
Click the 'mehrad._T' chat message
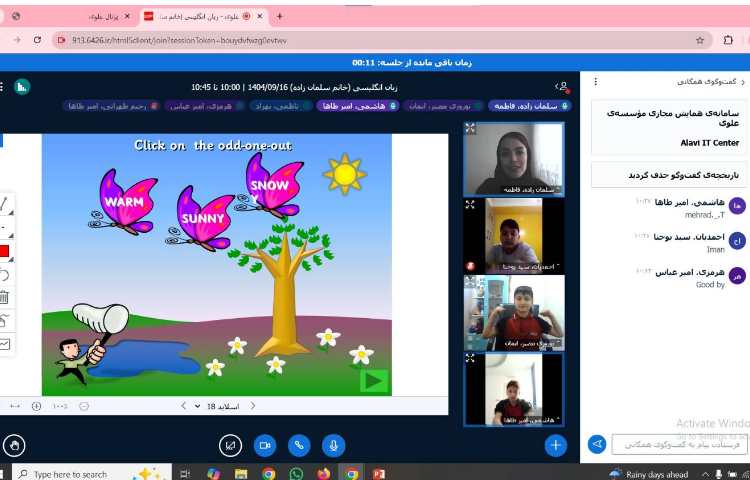click(x=705, y=216)
